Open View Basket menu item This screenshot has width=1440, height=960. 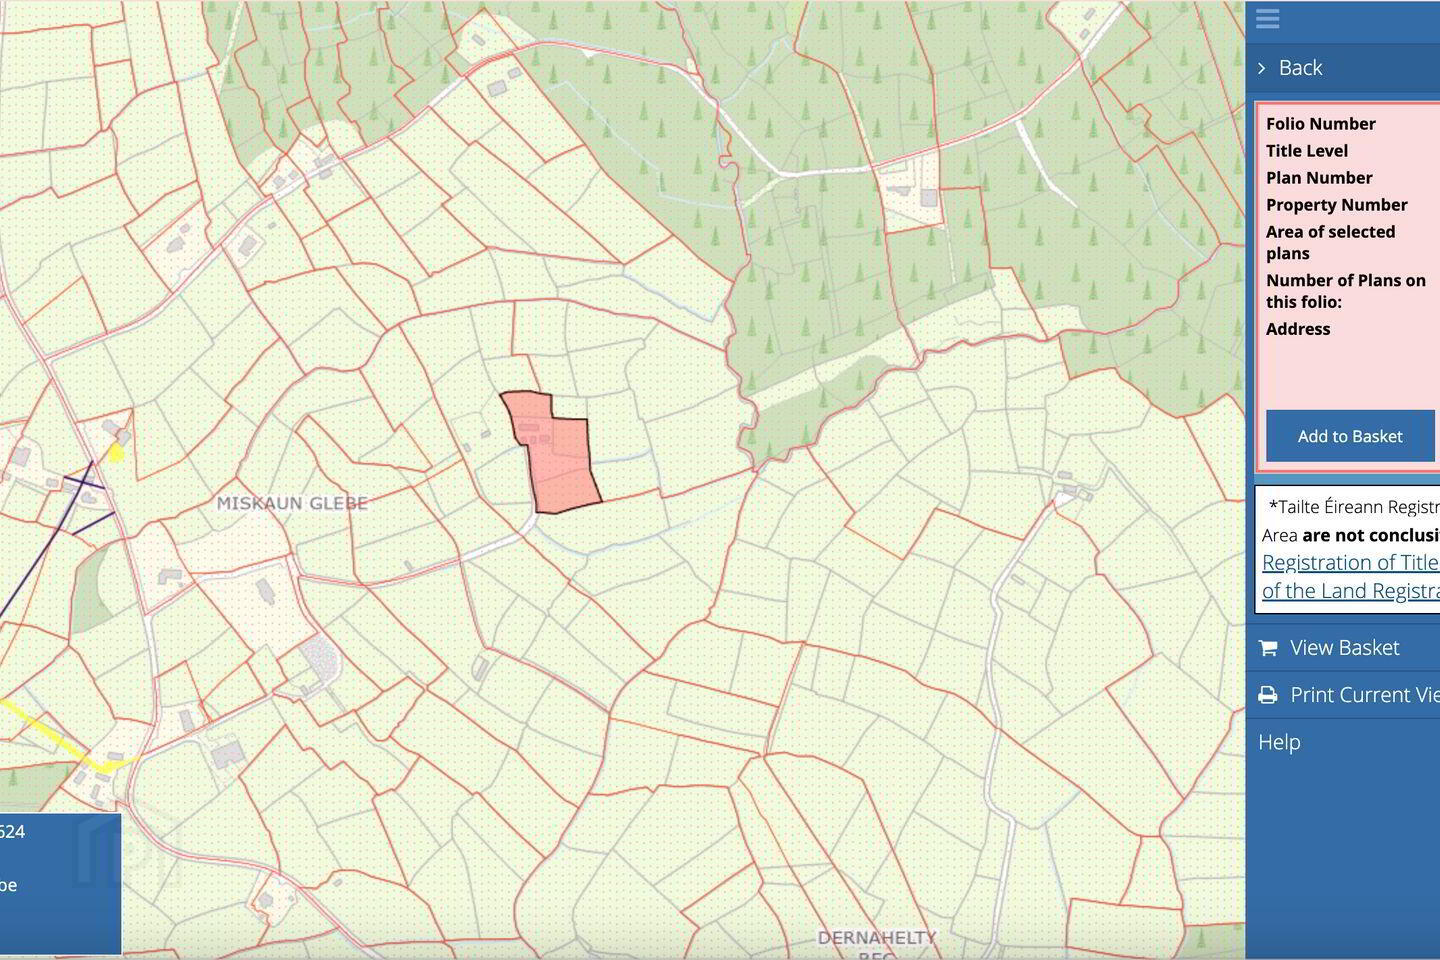pos(1344,648)
